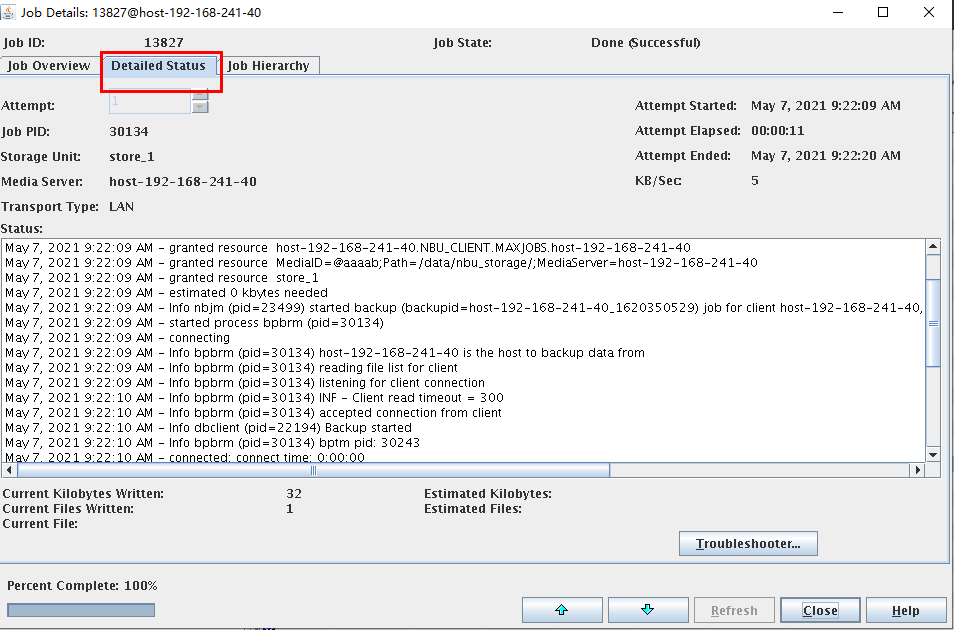Click the Estimated Kilobytes label
Image resolution: width=954 pixels, height=630 pixels.
pos(488,494)
